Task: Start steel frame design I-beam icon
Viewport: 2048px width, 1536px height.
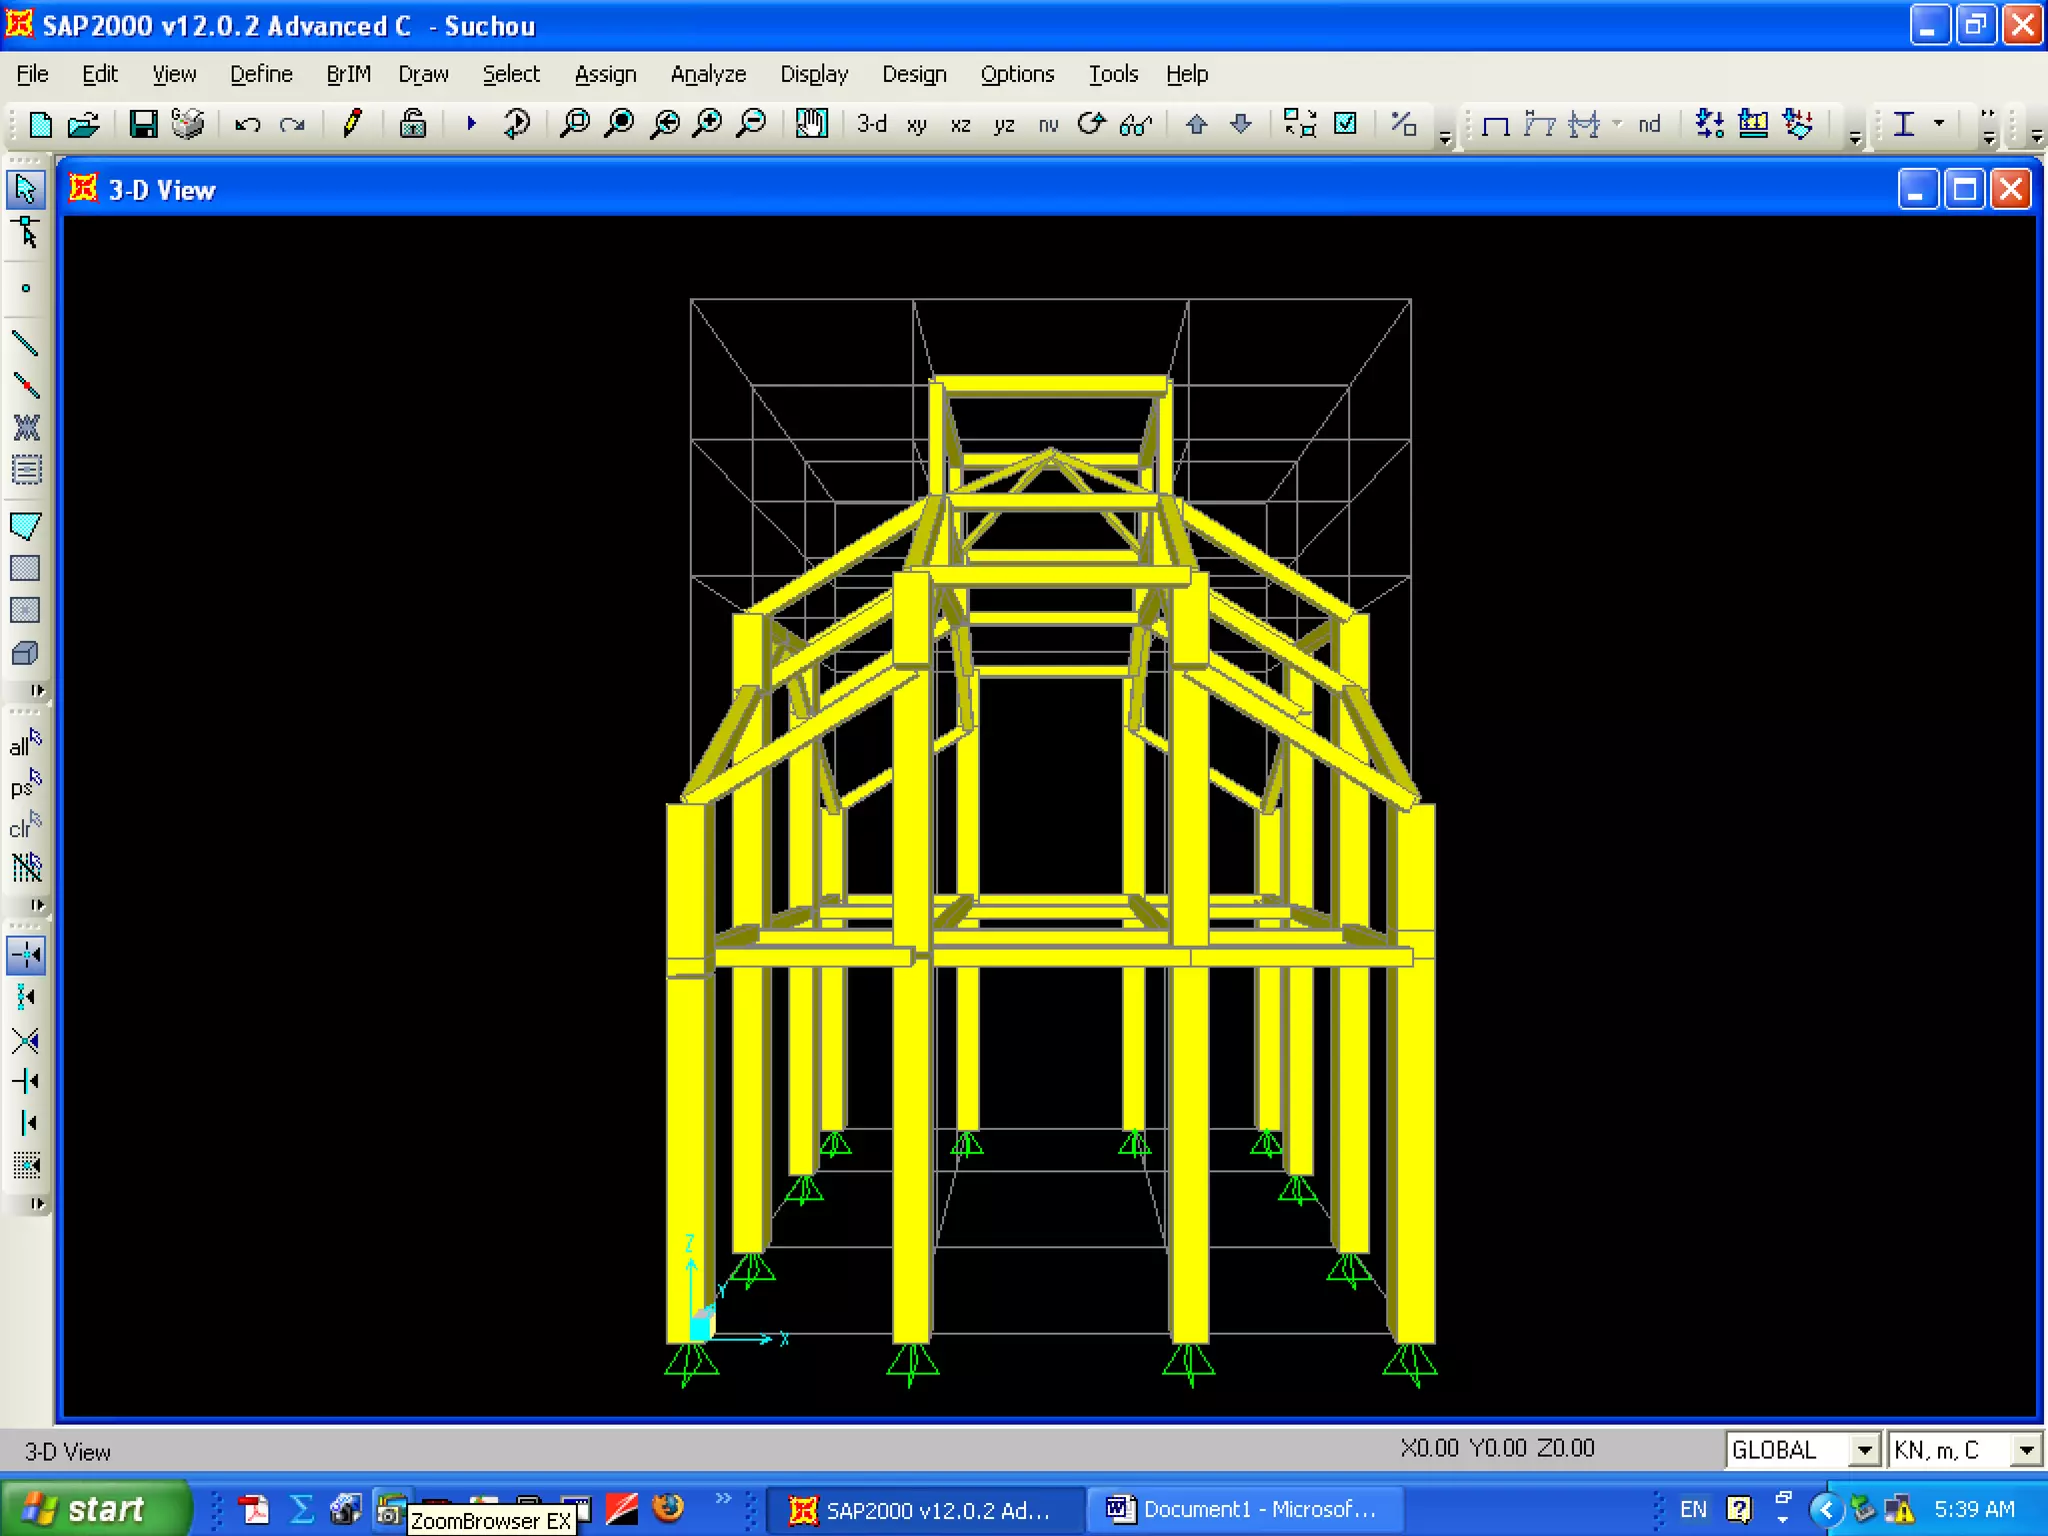Action: [1904, 124]
